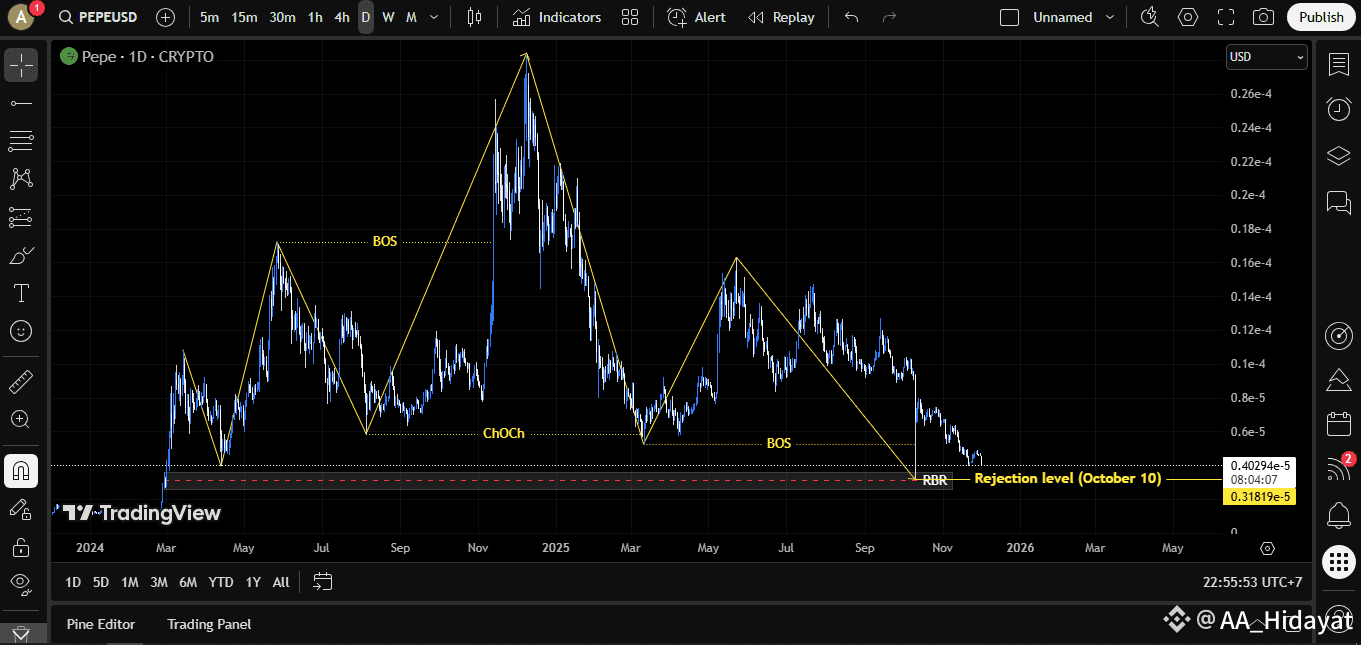Select the zoom in tool

pos(21,419)
